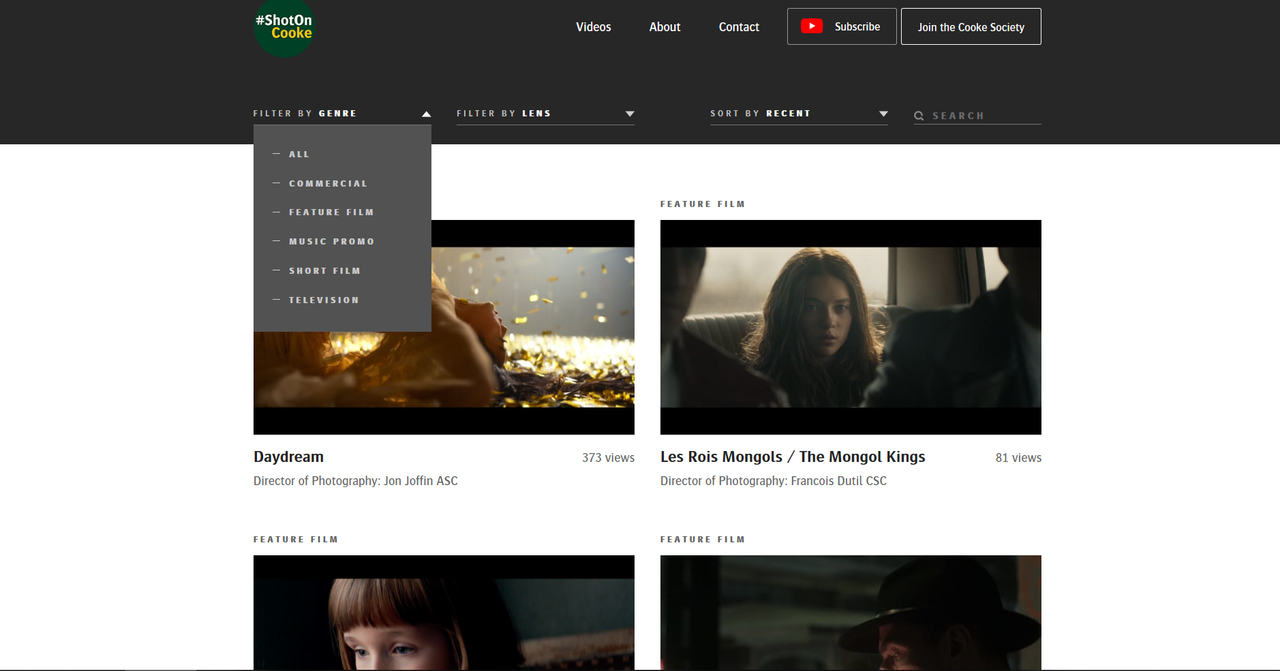Image resolution: width=1280 pixels, height=671 pixels.
Task: Open the About page
Action: pyautogui.click(x=665, y=27)
